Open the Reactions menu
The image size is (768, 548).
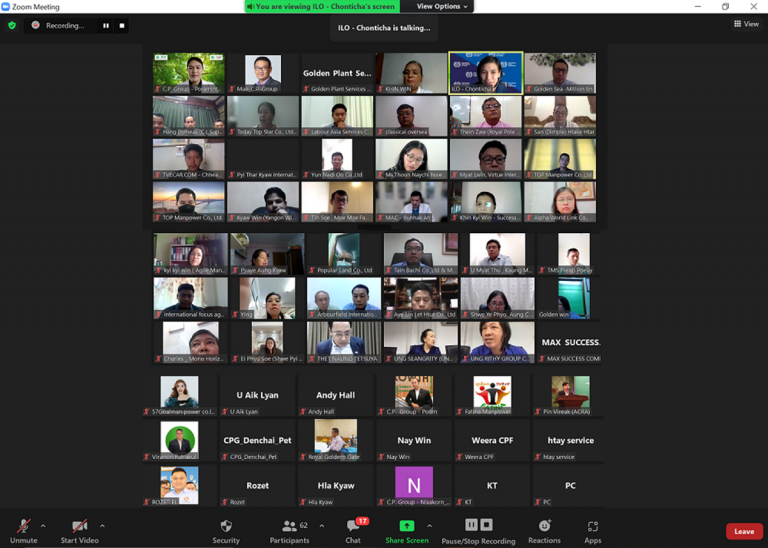click(x=545, y=530)
